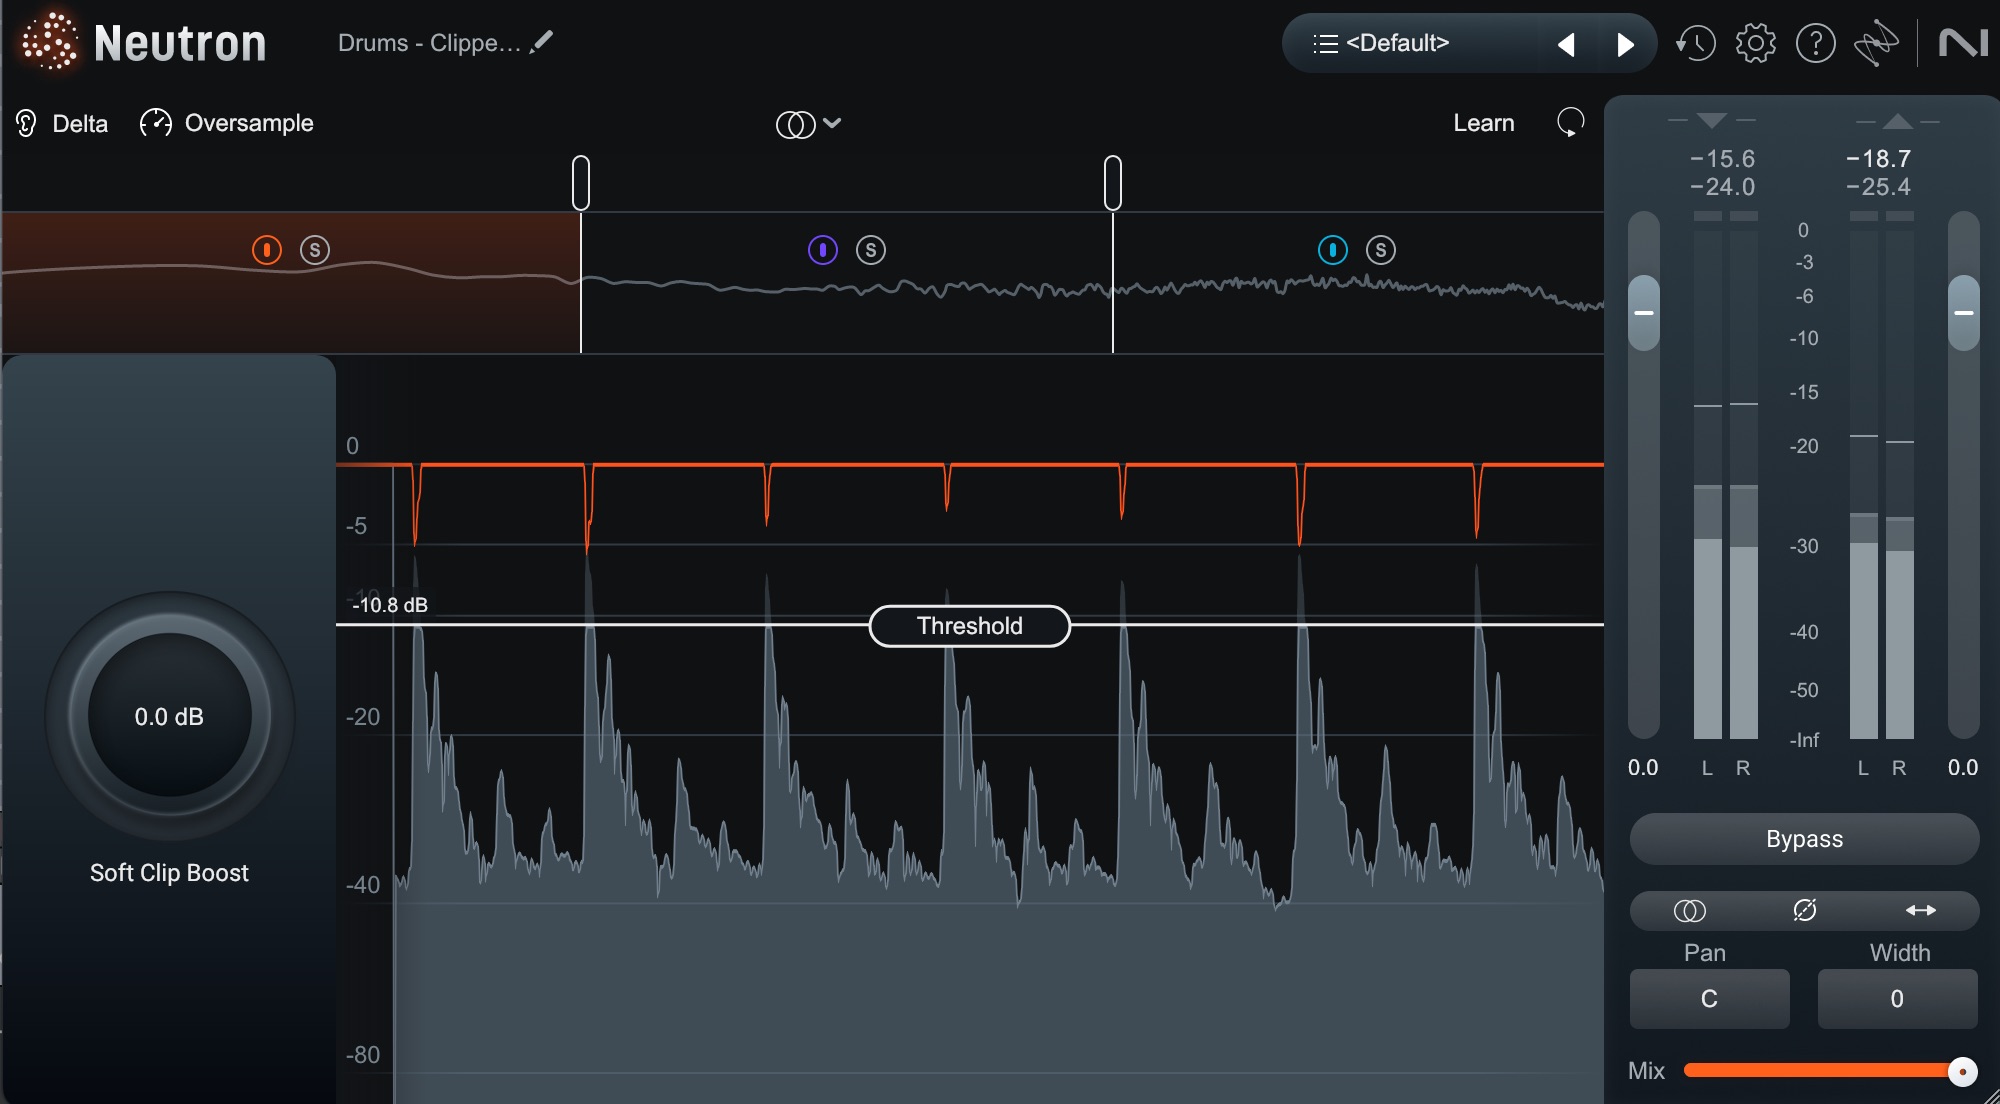Toggle power for the middle purple band
Screen dimensions: 2000x1104
click(x=822, y=250)
